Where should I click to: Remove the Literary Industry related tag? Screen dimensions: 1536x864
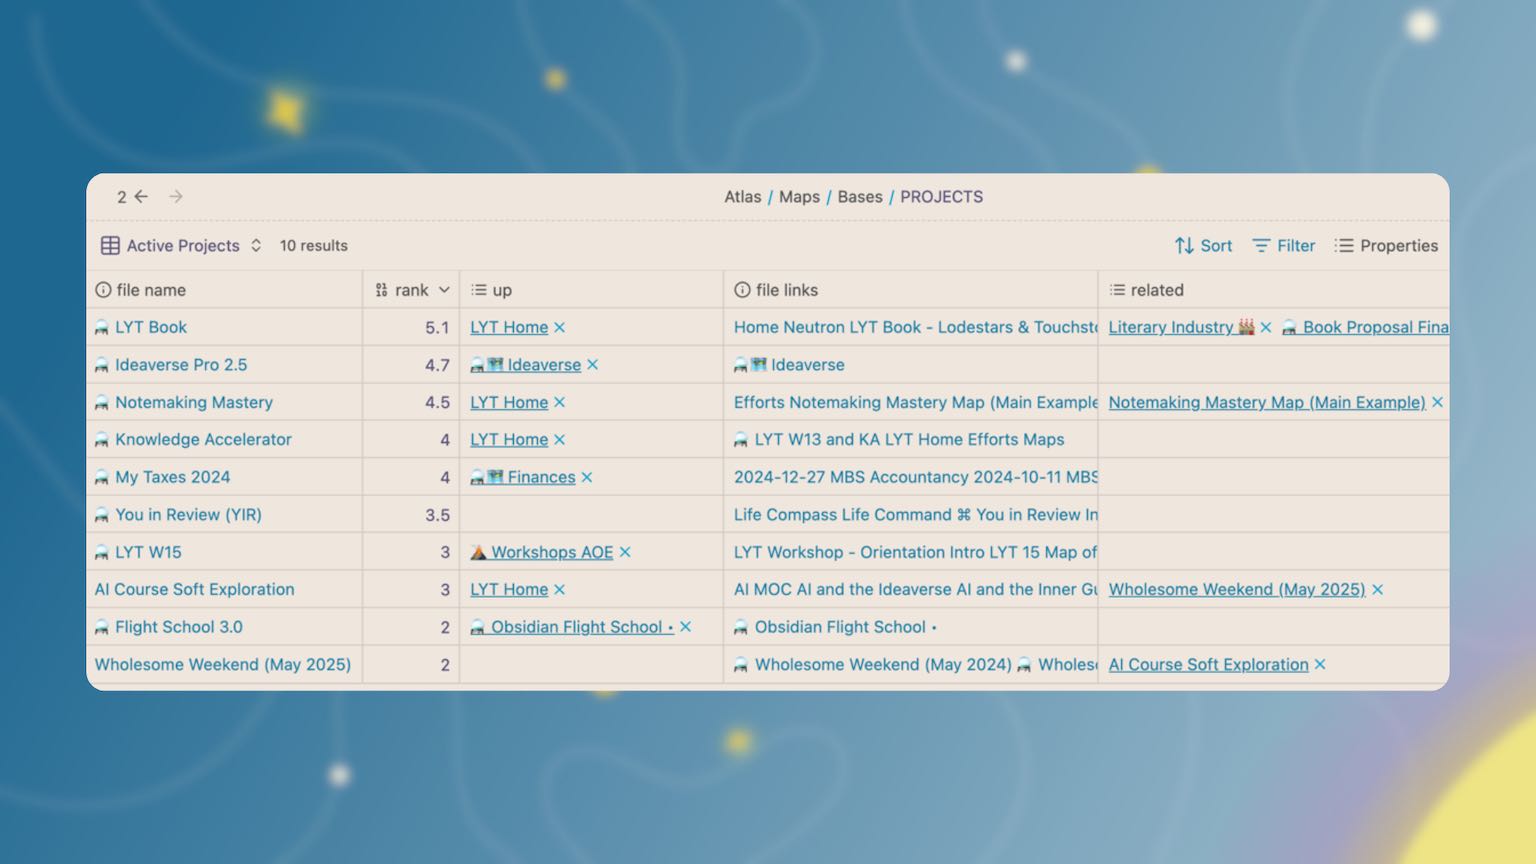(x=1266, y=327)
